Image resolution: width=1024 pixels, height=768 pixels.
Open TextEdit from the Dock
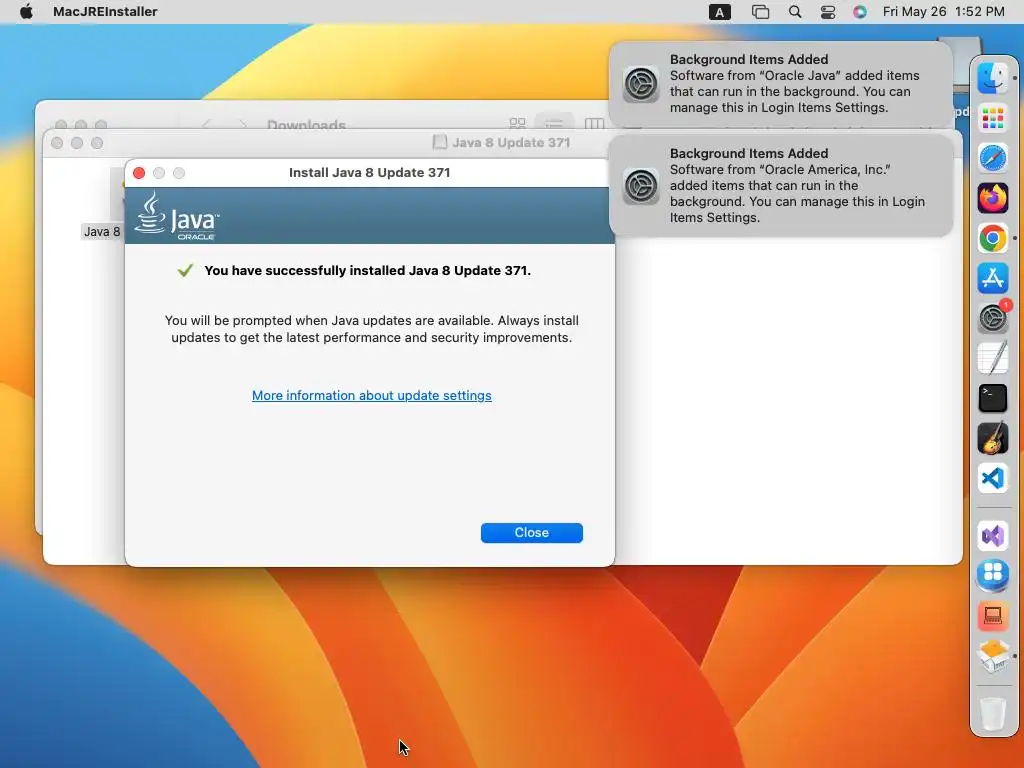[993, 358]
